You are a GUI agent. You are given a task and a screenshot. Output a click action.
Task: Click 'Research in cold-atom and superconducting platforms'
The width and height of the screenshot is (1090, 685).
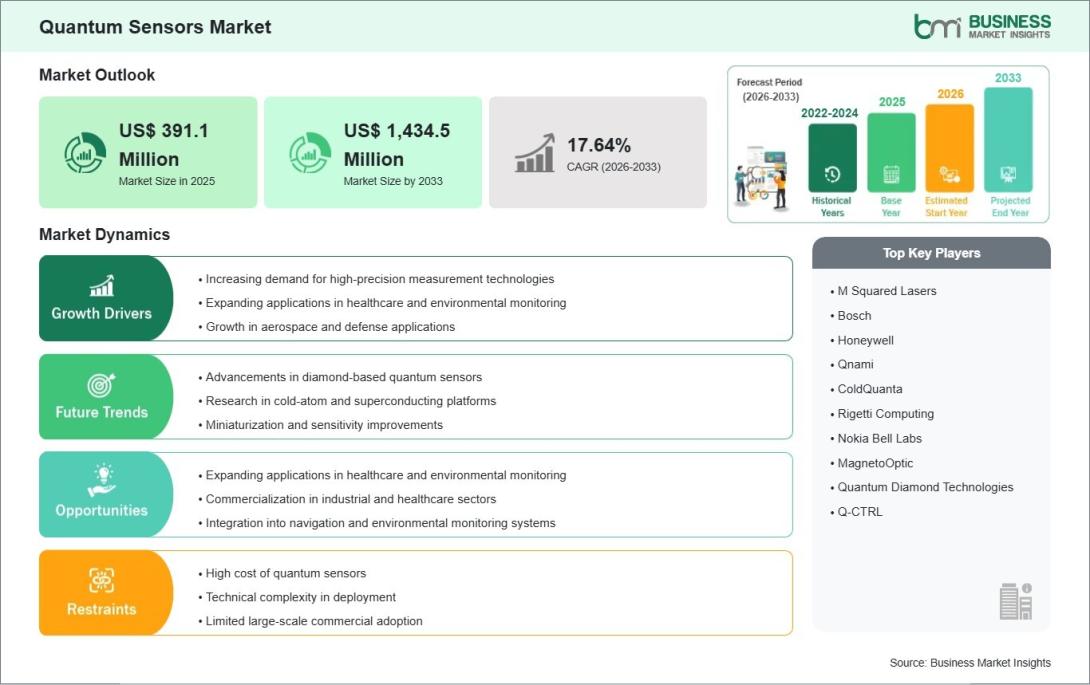point(350,401)
